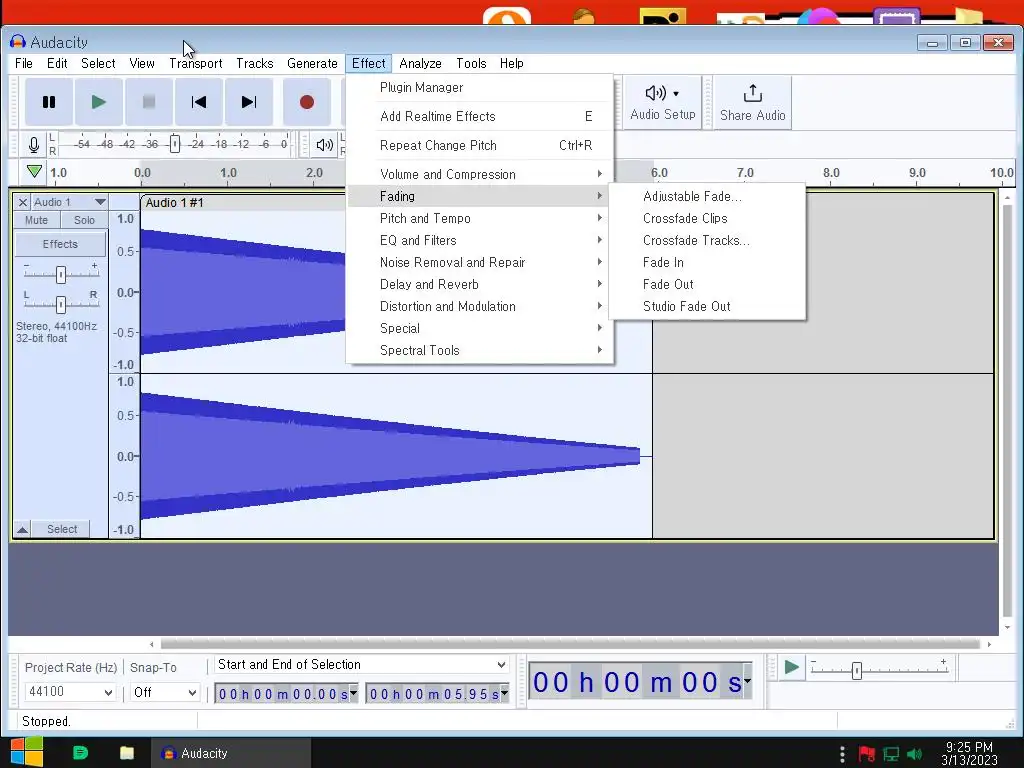Expand Noise Removal and Repair submenu
The image size is (1024, 768).
(x=480, y=263)
